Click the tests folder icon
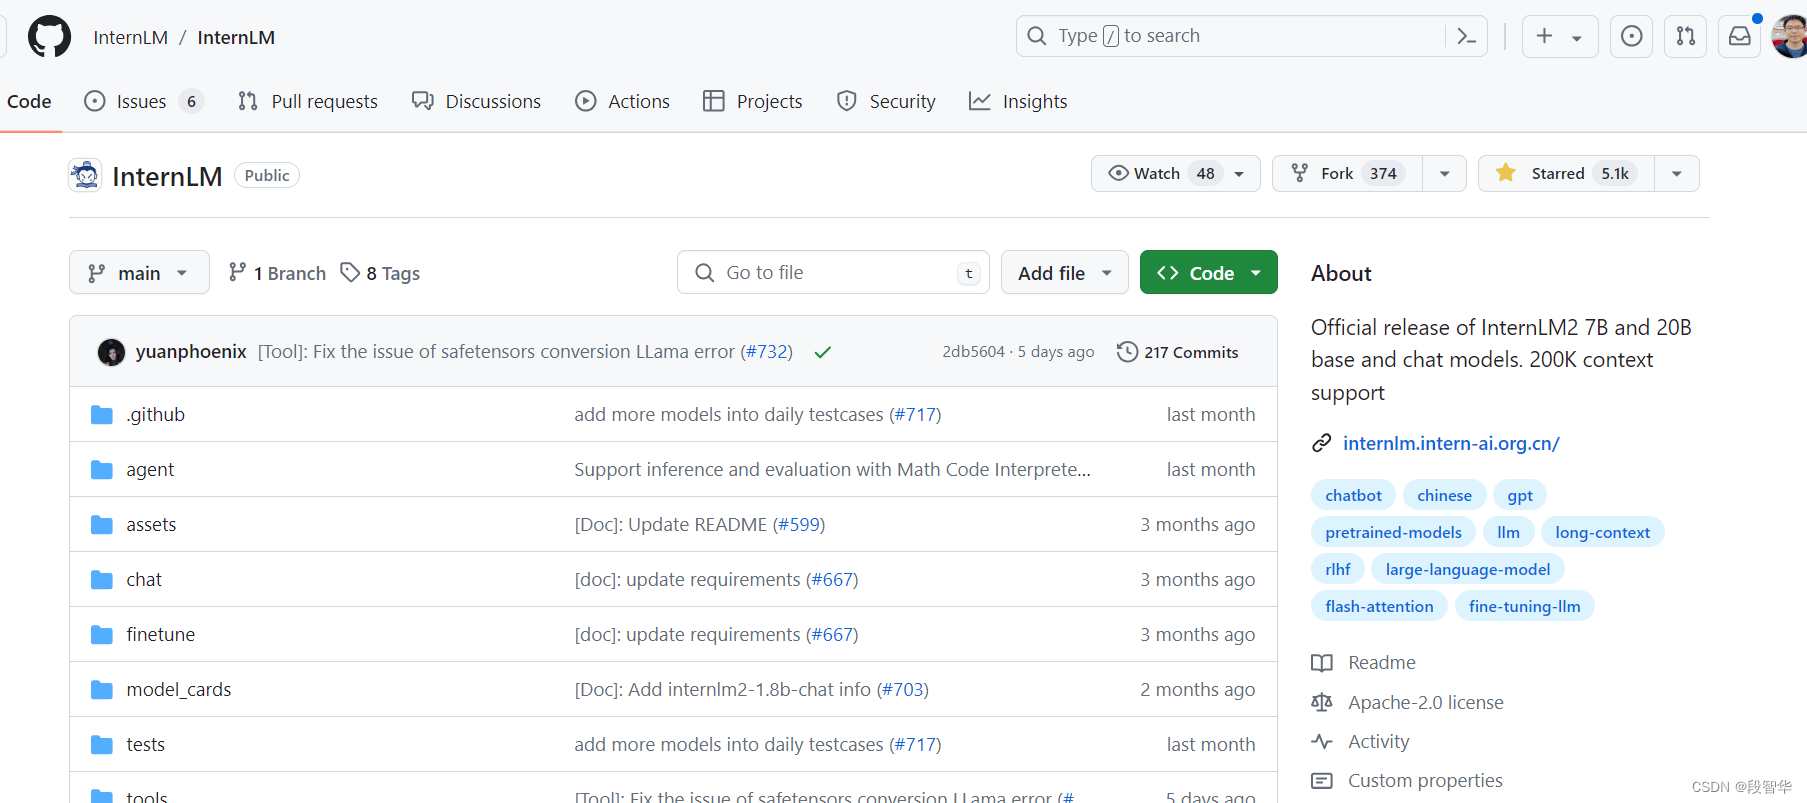Viewport: 1807px width, 803px height. click(102, 745)
